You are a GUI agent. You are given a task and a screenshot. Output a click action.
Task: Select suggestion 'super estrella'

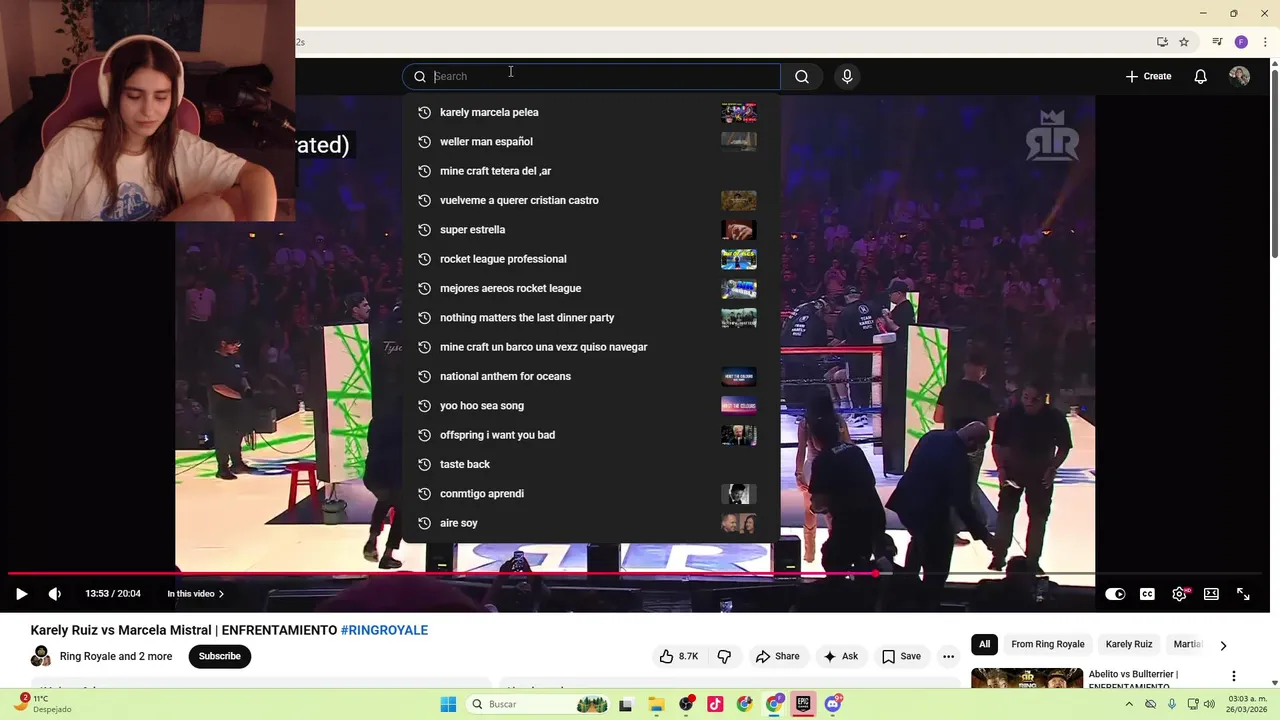[x=591, y=229]
